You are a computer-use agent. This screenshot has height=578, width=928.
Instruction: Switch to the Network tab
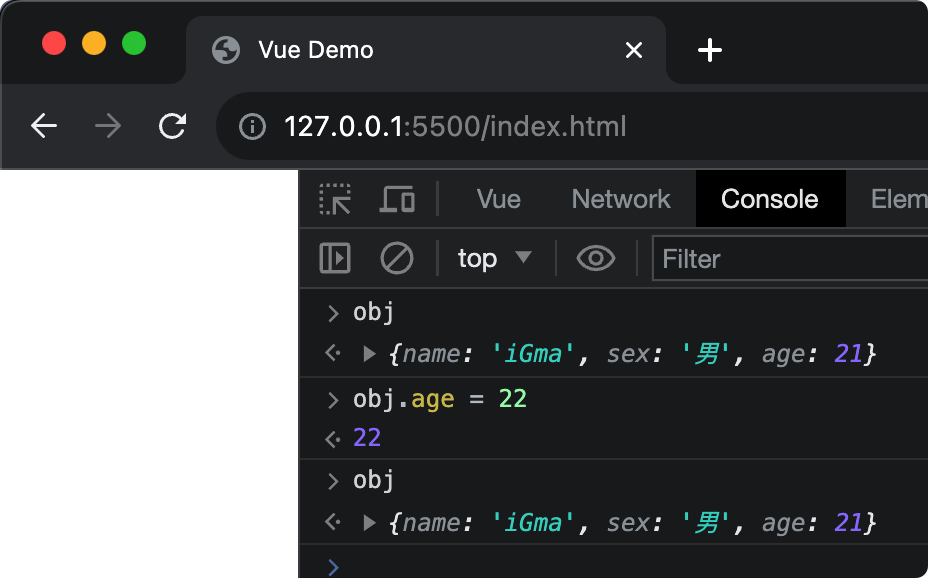tap(620, 199)
